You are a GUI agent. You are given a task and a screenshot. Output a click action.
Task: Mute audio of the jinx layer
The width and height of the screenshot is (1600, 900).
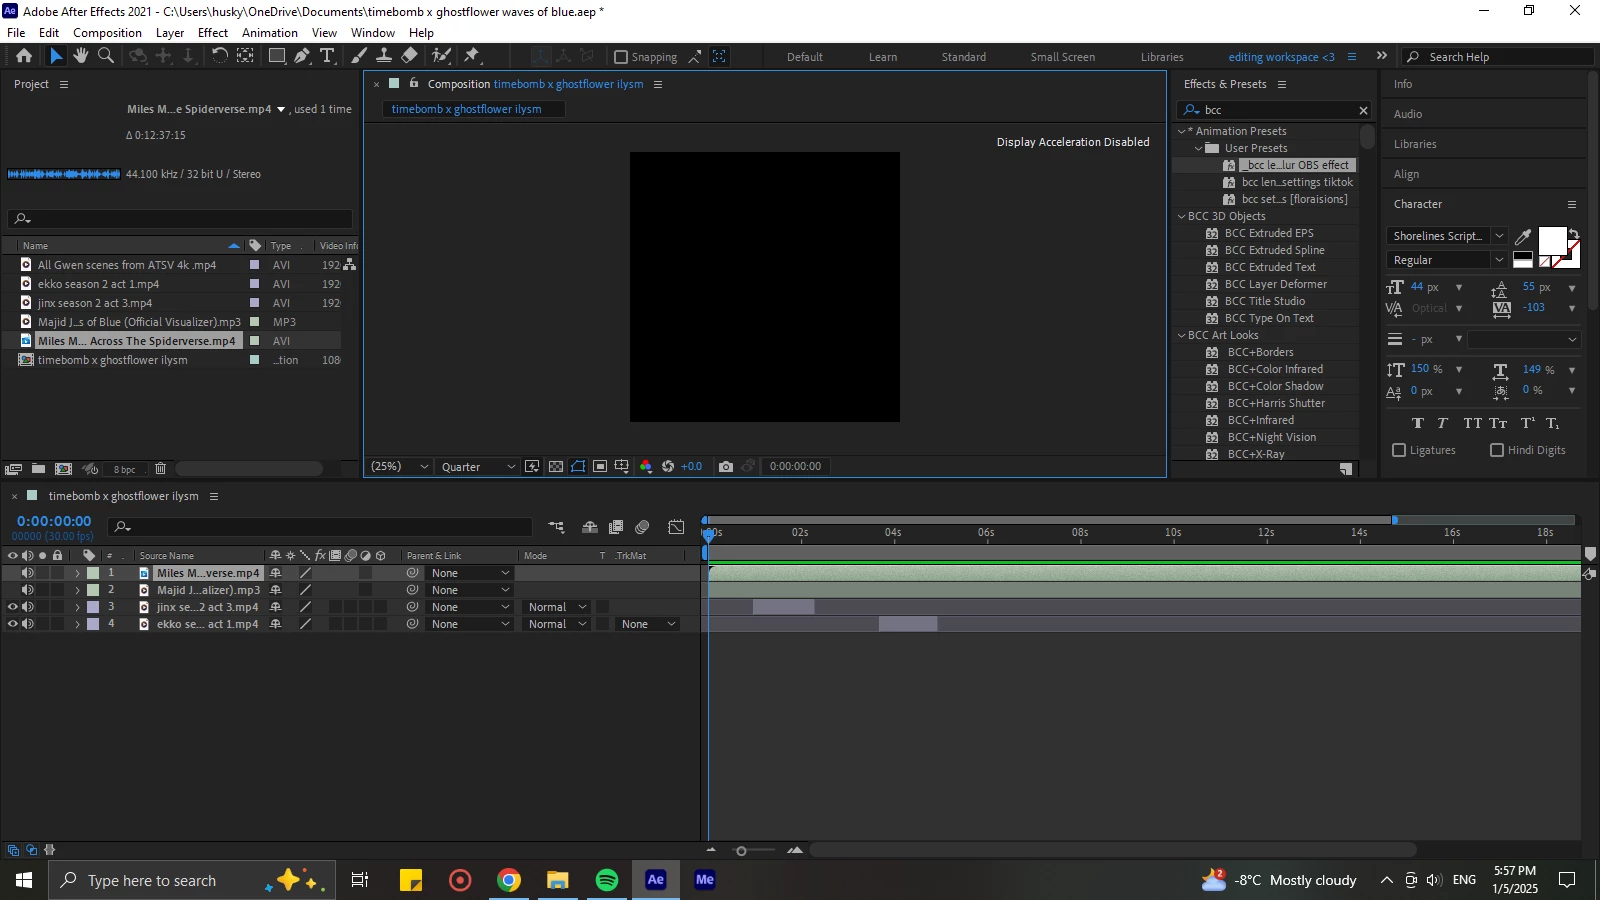click(x=28, y=607)
